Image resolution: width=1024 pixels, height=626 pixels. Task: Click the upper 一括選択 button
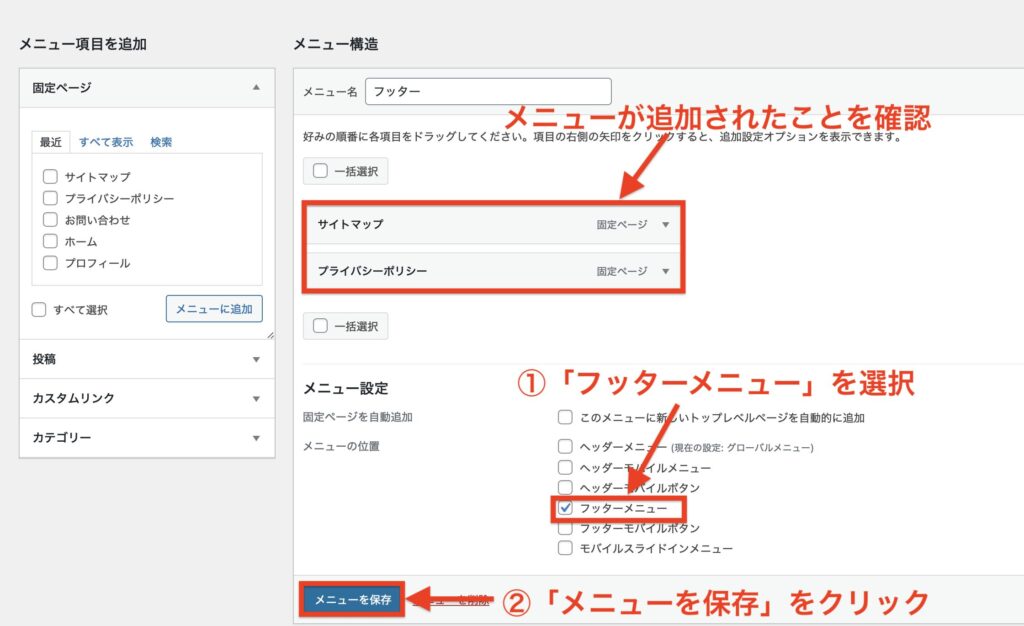click(x=346, y=171)
